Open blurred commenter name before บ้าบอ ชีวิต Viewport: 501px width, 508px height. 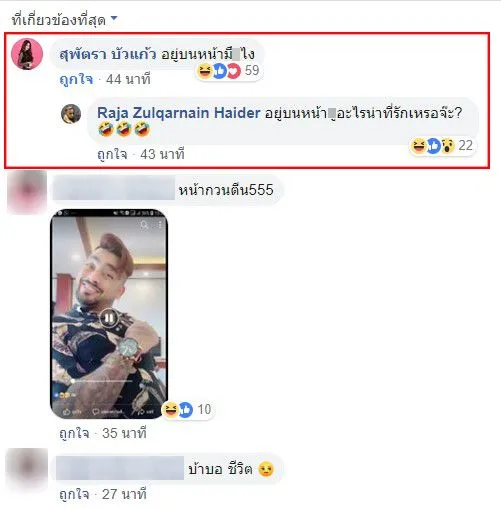tap(120, 468)
